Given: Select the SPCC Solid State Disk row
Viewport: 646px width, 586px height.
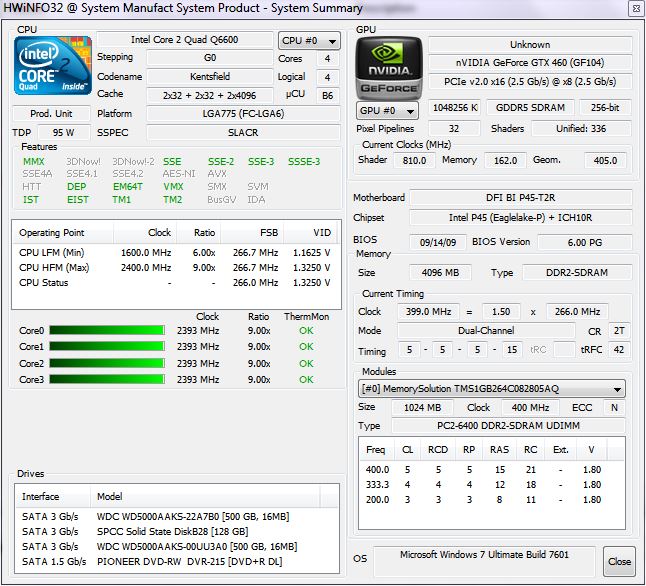Looking at the screenshot, I should (177, 532).
